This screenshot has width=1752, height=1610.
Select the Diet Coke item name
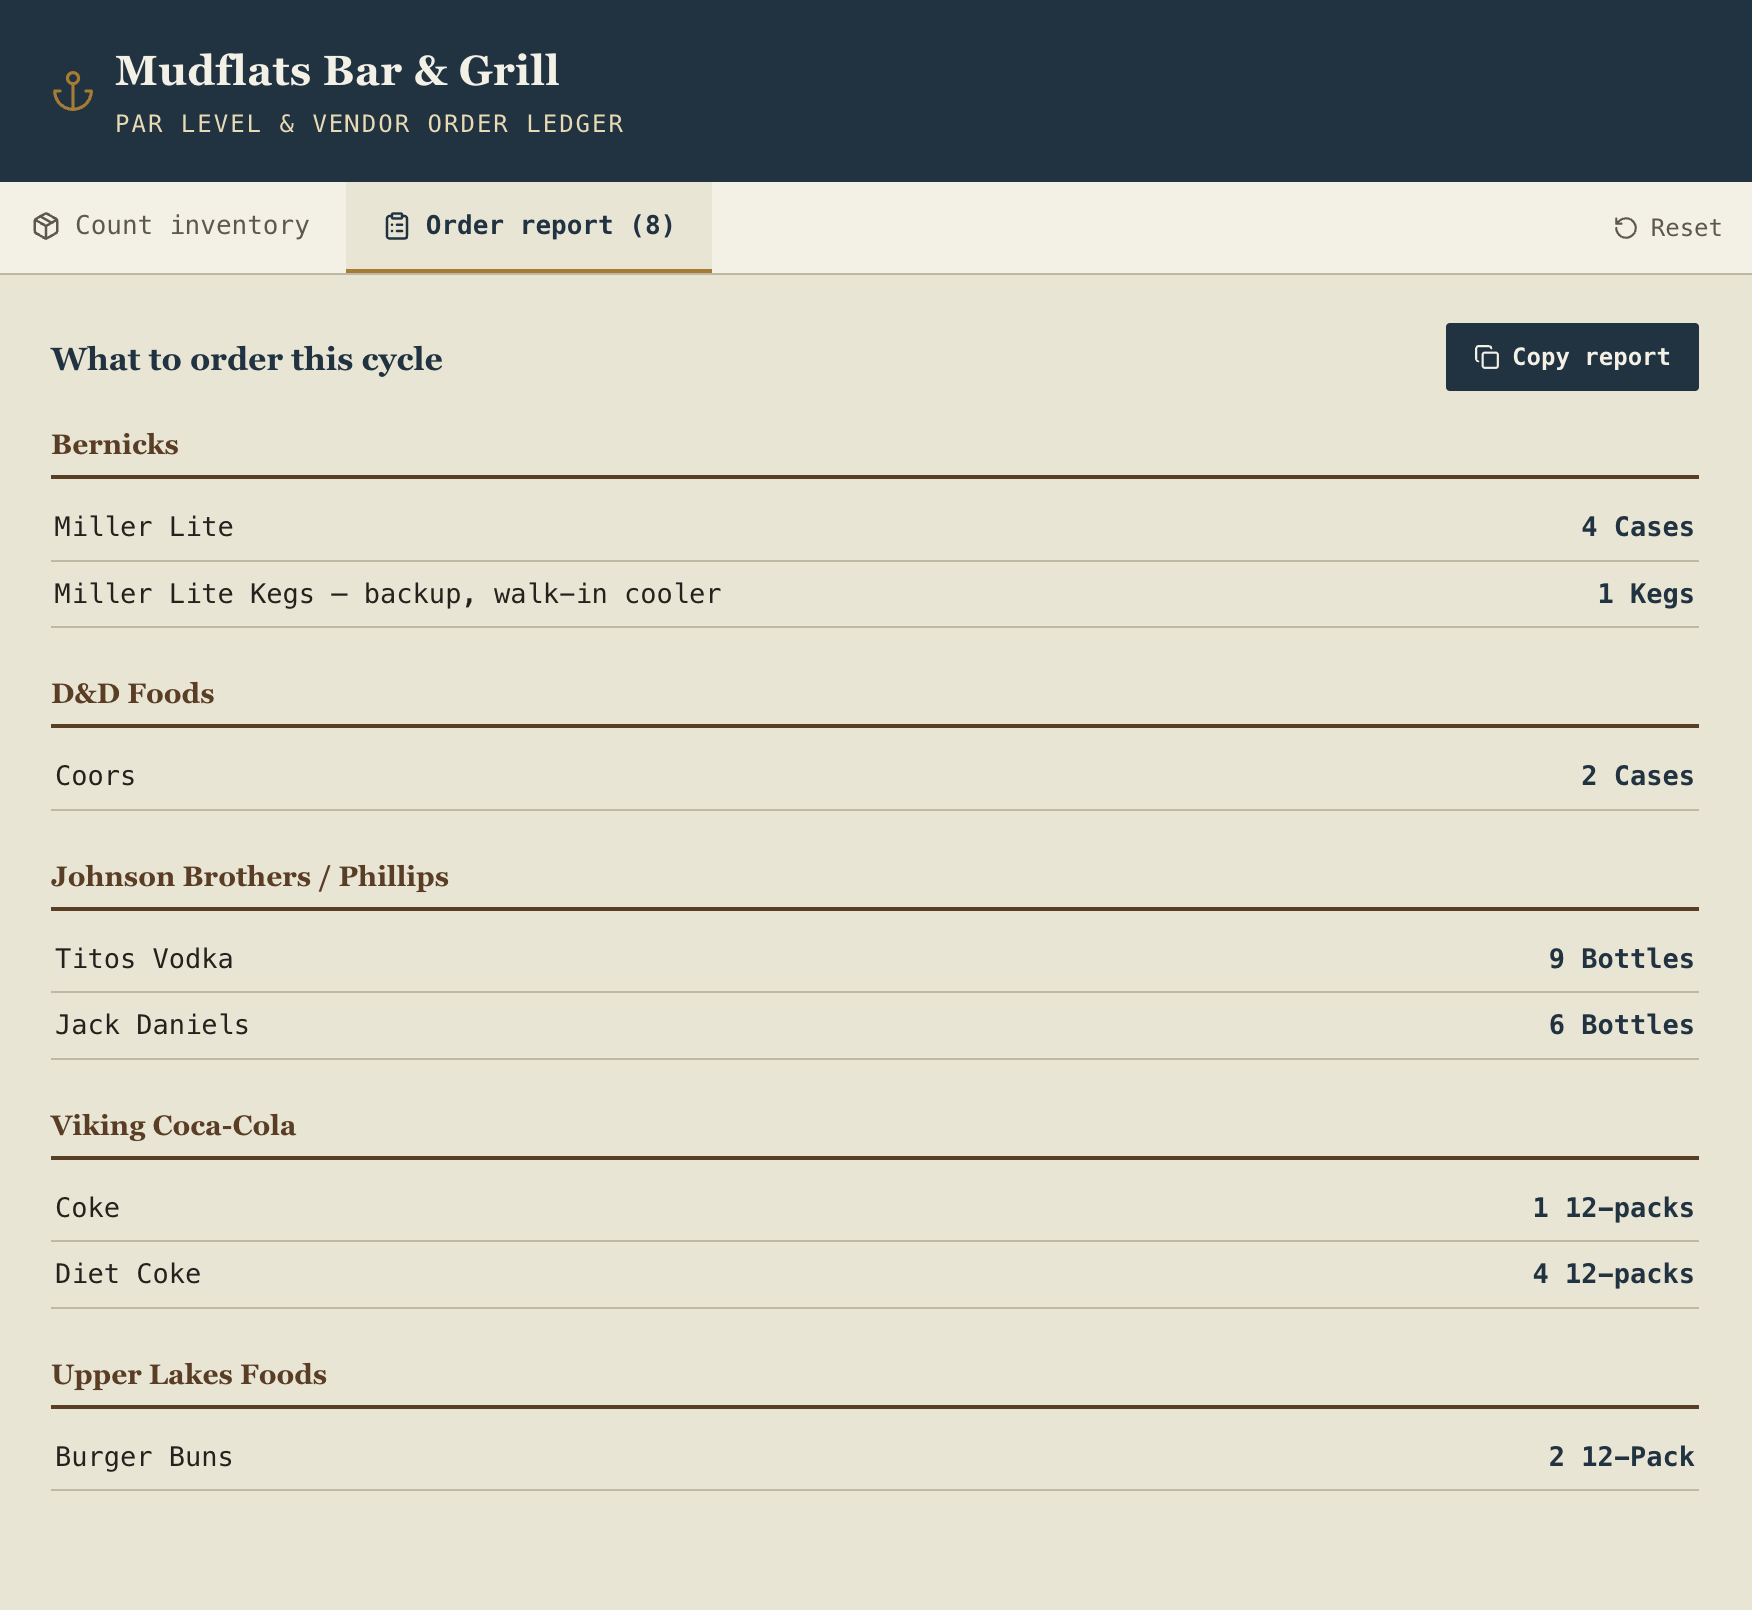[x=128, y=1274]
